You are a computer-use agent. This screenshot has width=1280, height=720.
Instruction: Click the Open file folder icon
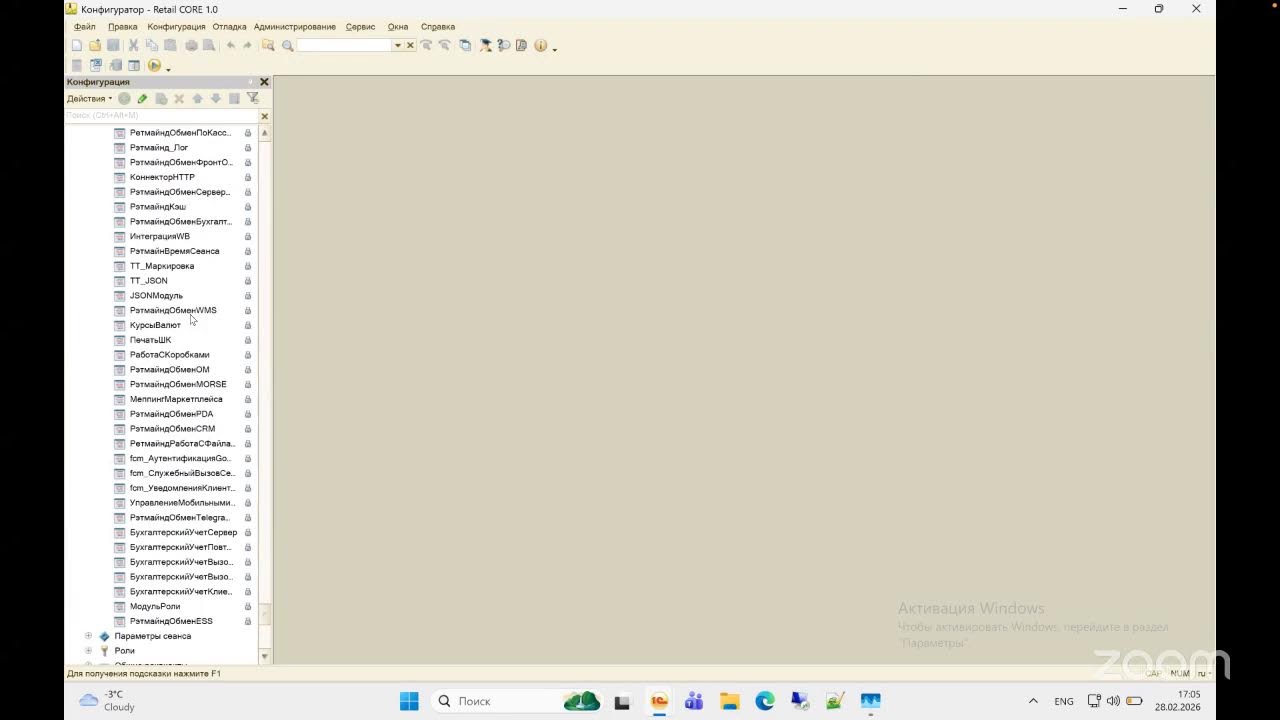[95, 45]
